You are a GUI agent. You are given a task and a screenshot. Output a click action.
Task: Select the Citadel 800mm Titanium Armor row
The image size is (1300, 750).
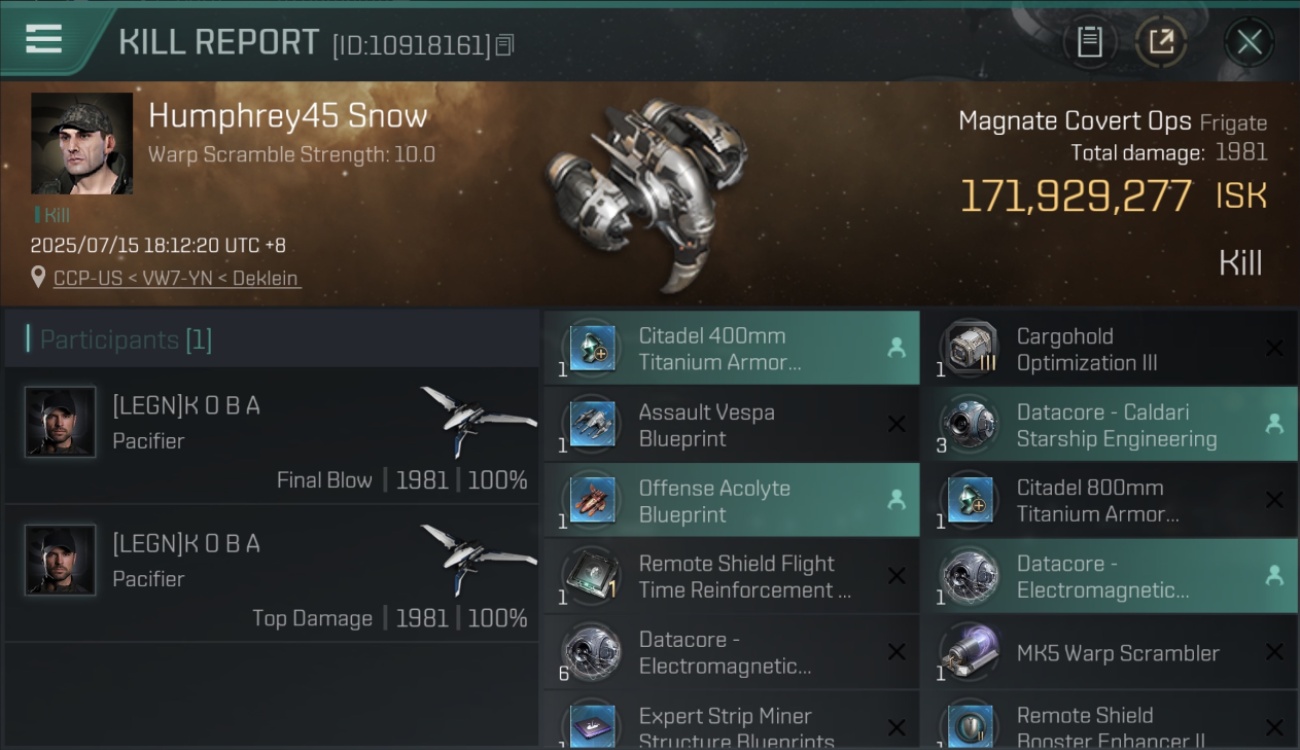coord(1109,500)
